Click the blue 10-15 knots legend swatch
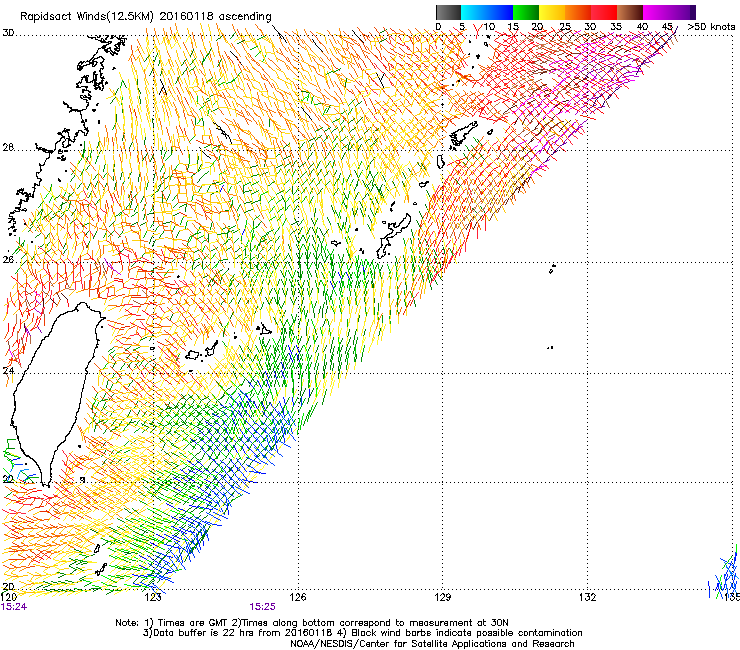 click(x=500, y=12)
